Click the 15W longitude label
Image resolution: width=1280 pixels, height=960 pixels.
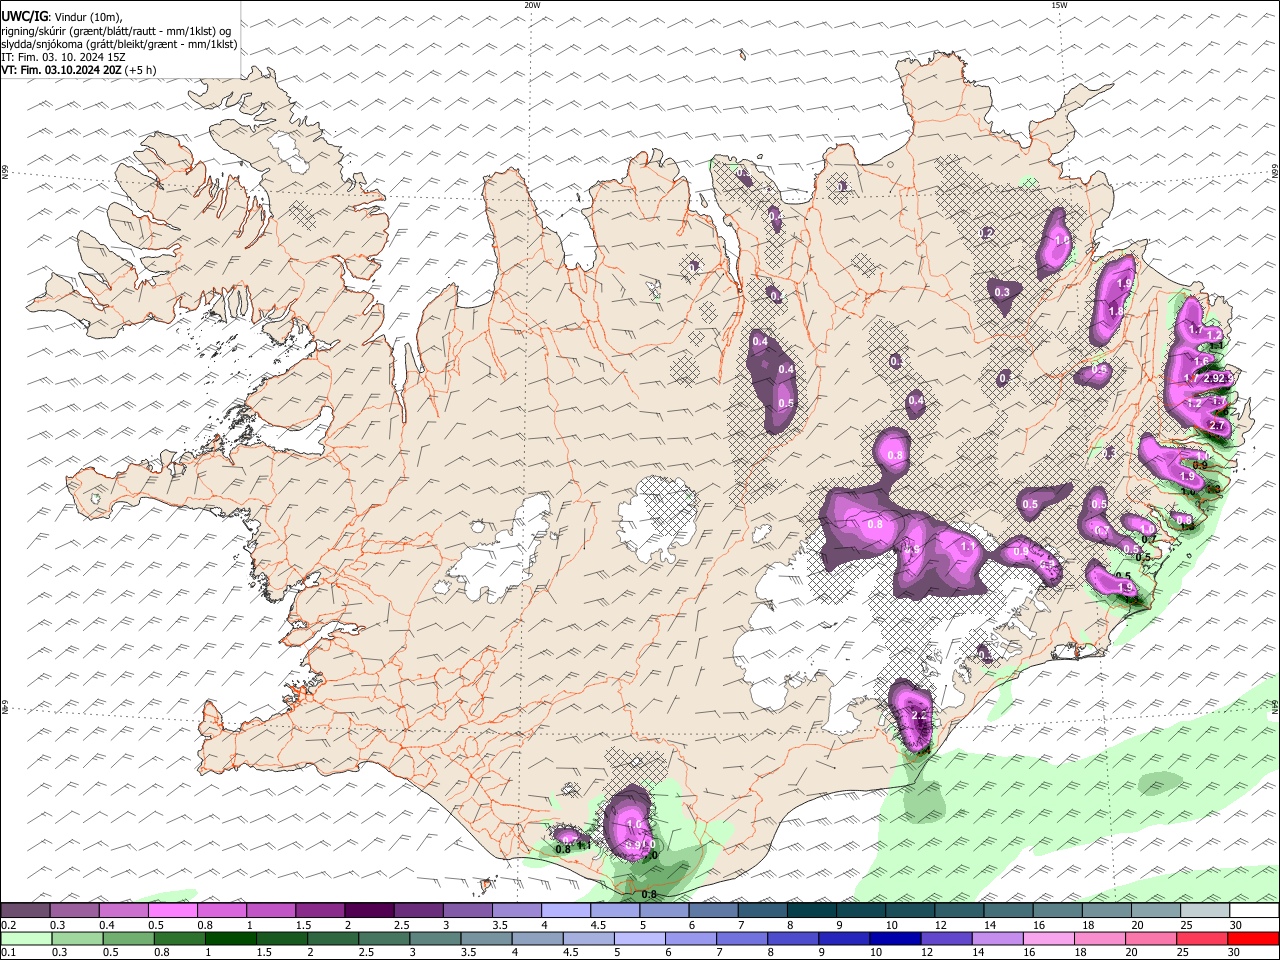pos(1059,5)
